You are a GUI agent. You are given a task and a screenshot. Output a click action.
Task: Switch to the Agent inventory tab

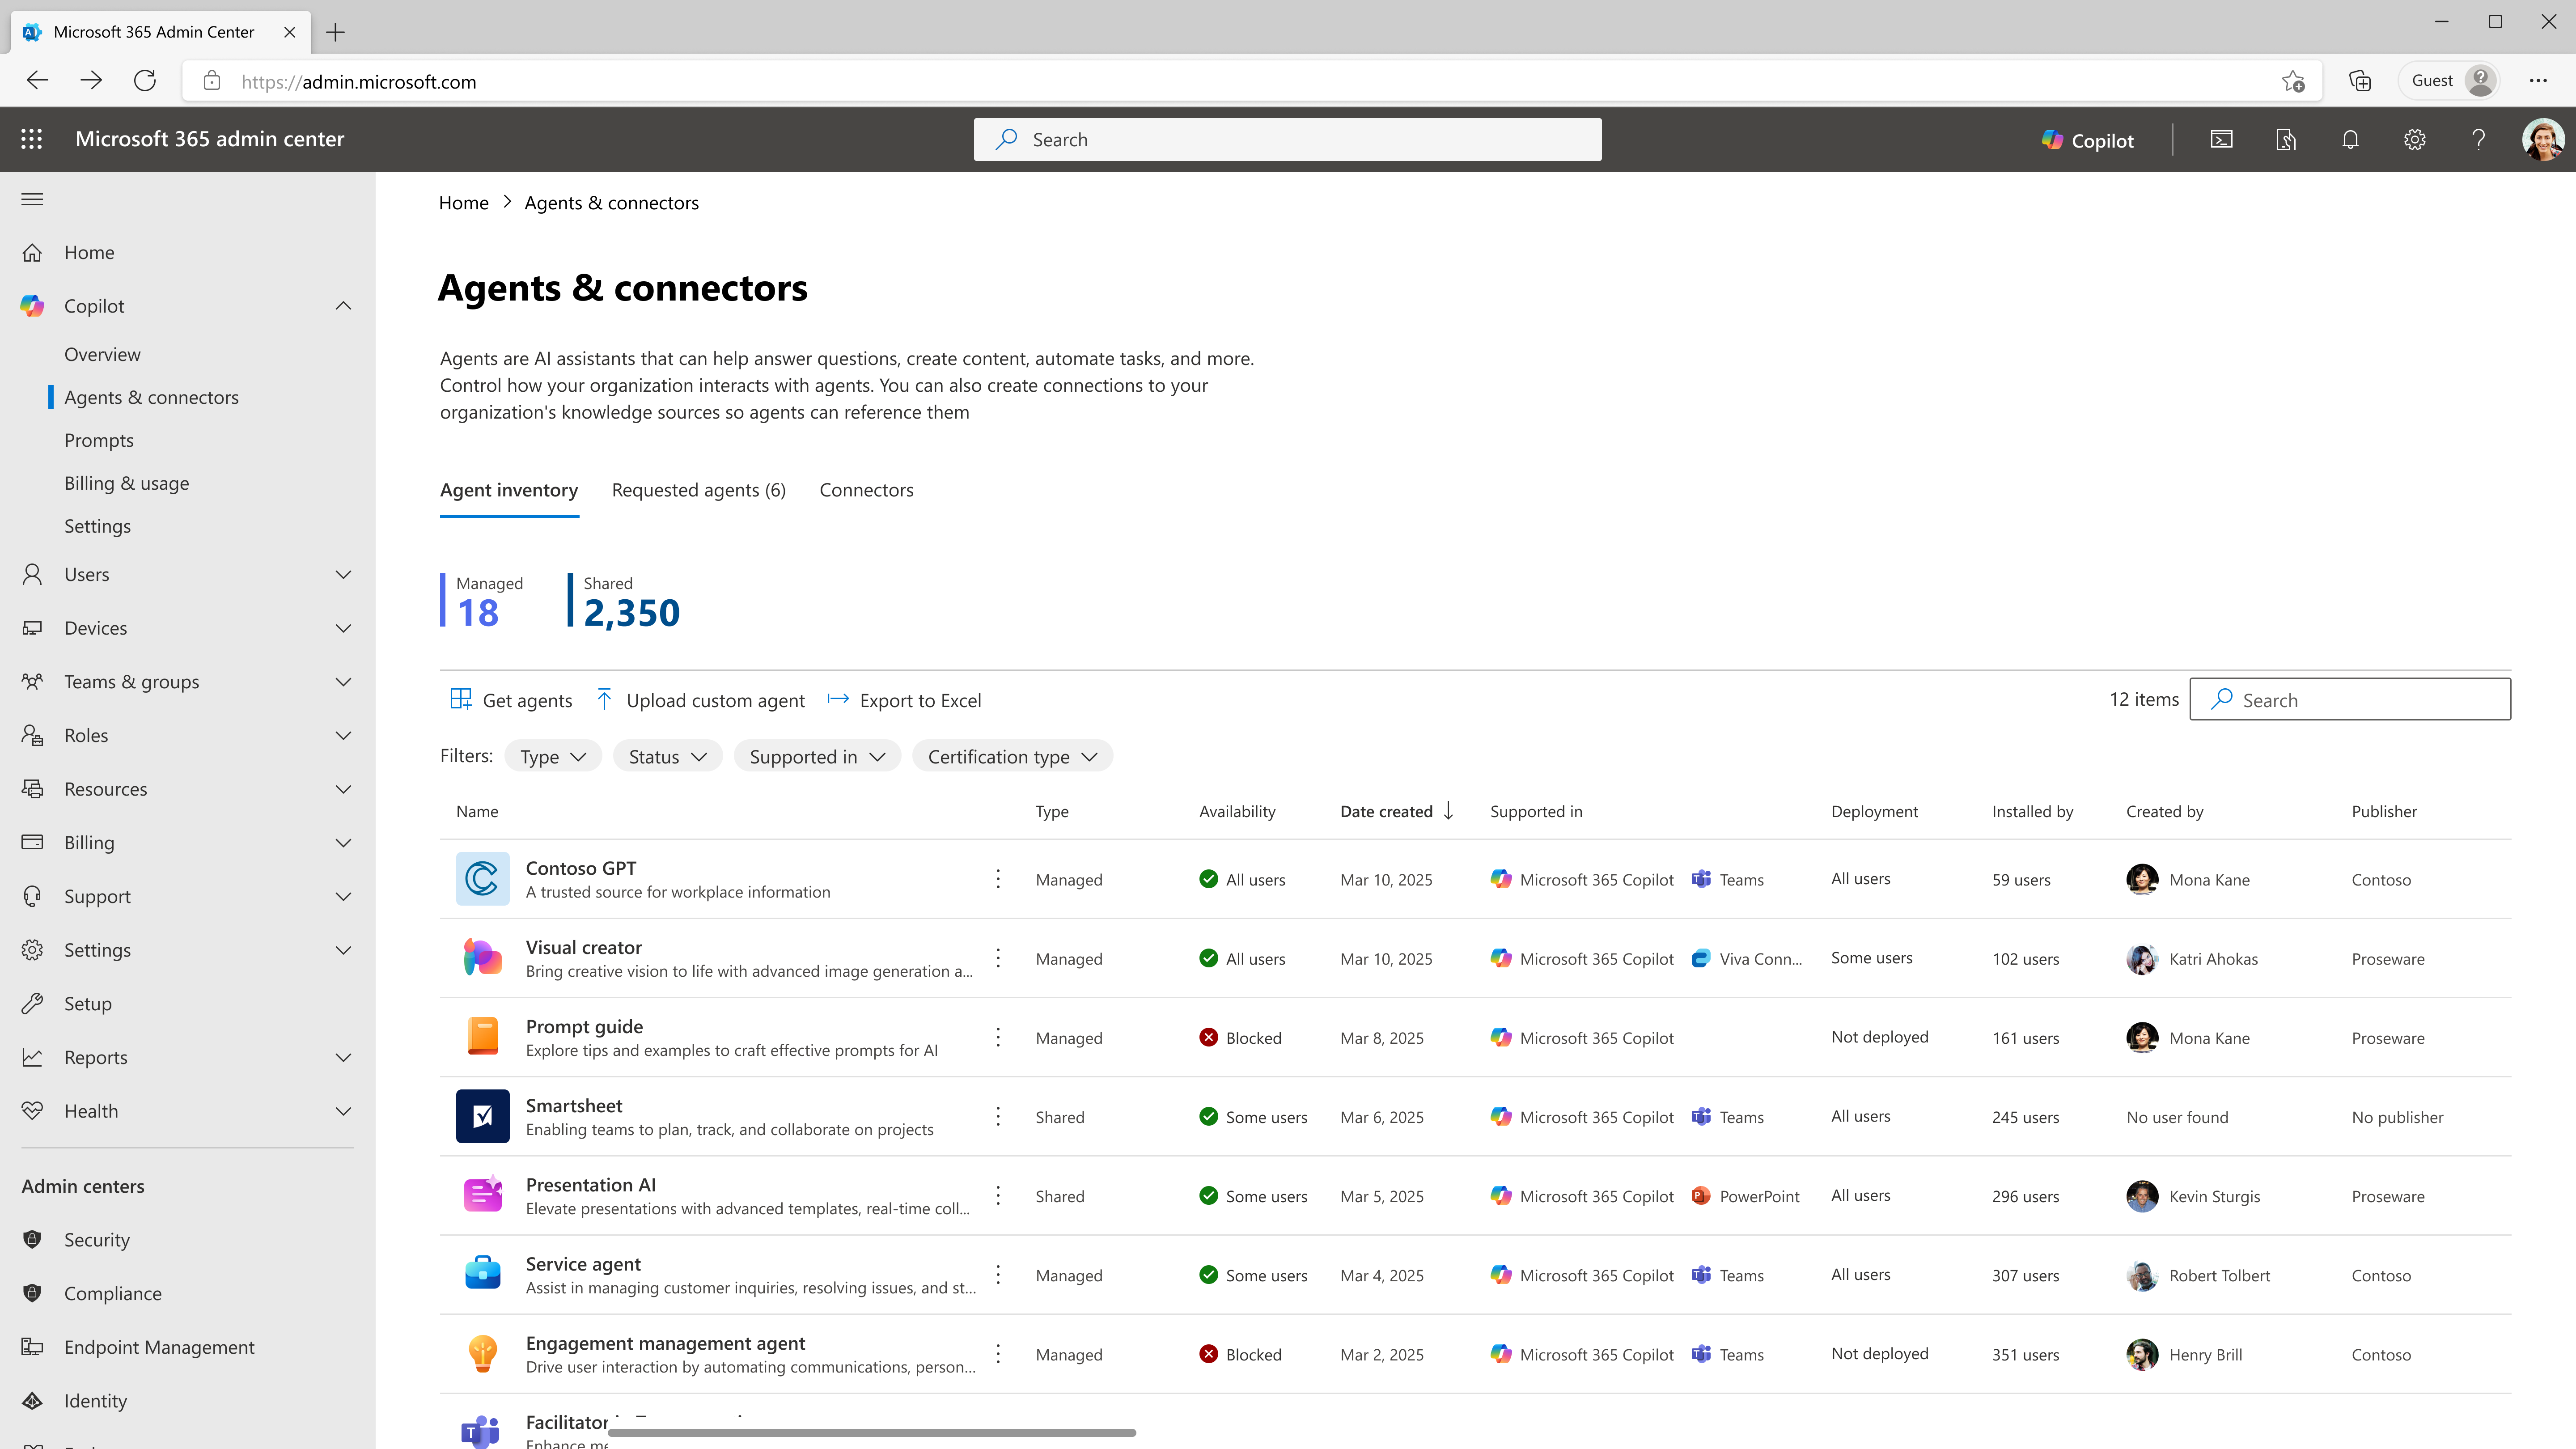pyautogui.click(x=509, y=490)
